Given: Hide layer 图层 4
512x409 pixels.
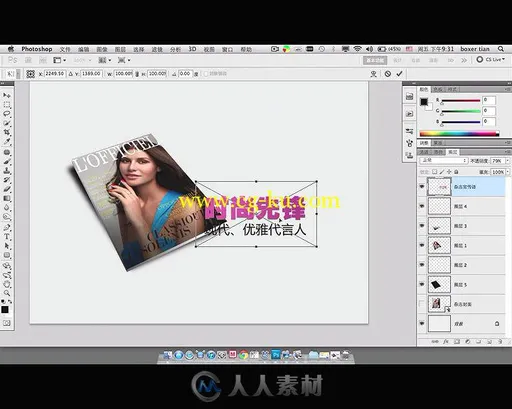Looking at the screenshot, I should pyautogui.click(x=422, y=206).
